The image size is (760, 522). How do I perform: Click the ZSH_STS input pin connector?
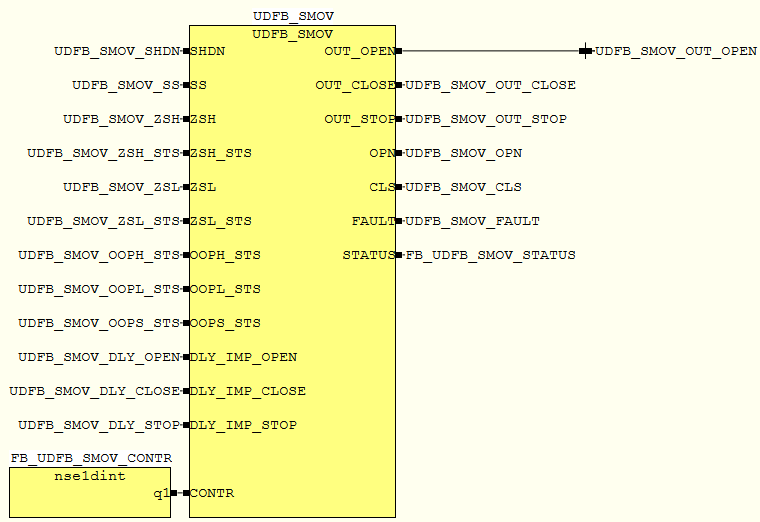point(186,153)
